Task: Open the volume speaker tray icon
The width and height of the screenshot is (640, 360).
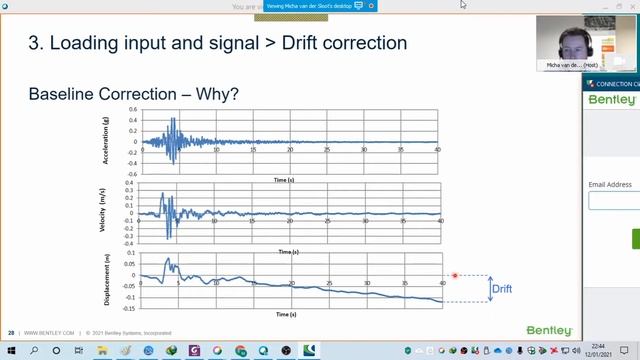Action: [x=576, y=351]
